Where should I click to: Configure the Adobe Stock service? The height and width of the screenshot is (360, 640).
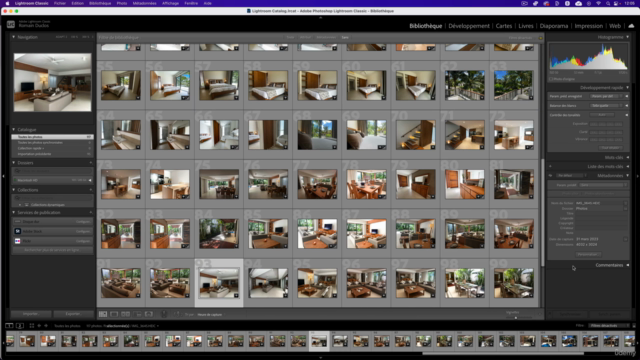(83, 231)
